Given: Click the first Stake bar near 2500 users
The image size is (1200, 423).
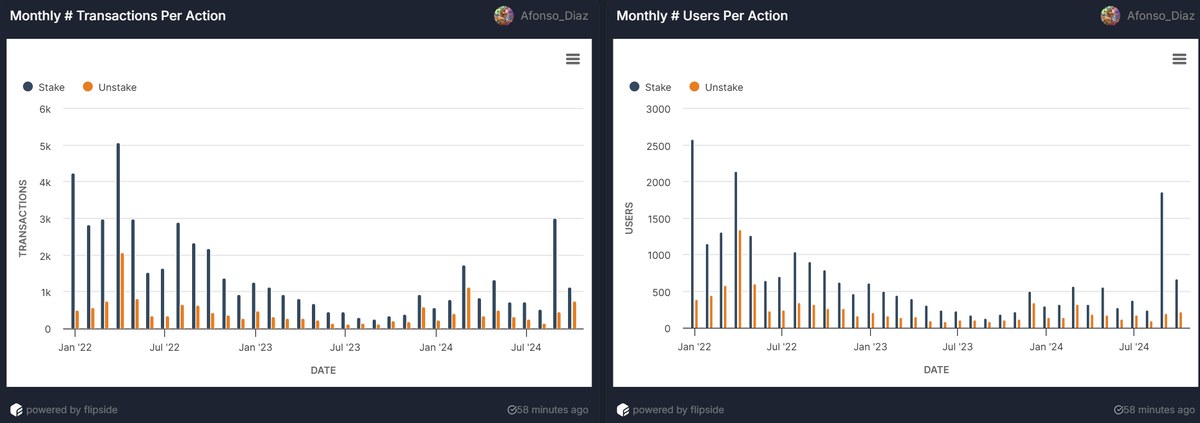Looking at the screenshot, I should 692,235.
